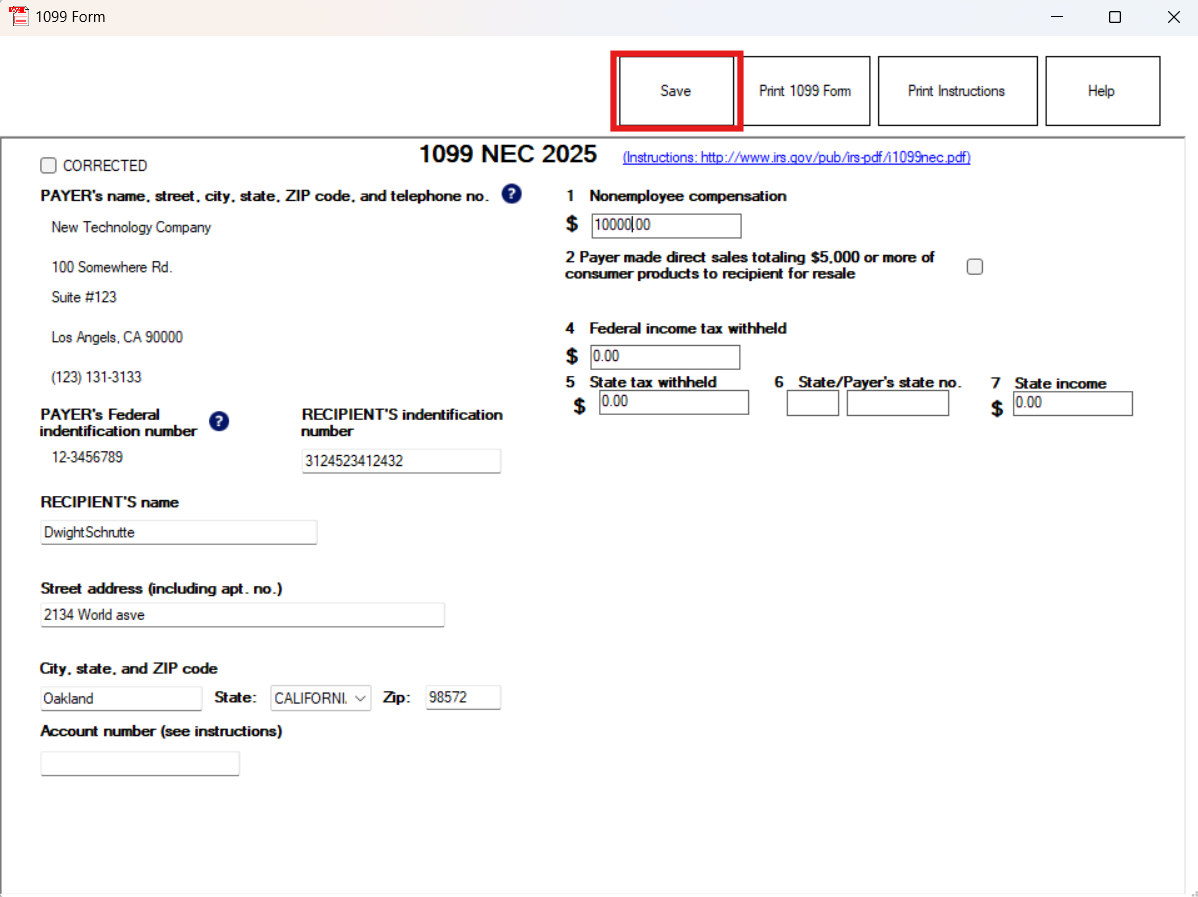Select the RECIPIENT'S name field
This screenshot has width=1198, height=897.
(x=178, y=532)
